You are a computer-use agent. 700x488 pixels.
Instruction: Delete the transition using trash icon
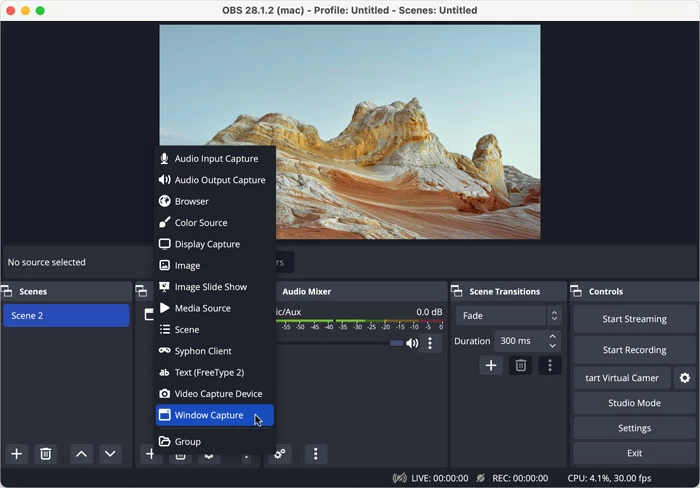click(520, 366)
